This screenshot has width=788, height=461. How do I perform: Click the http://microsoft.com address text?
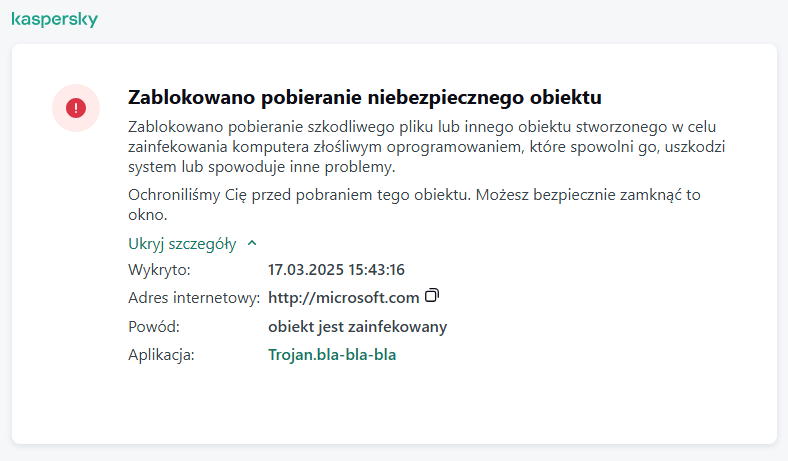(x=343, y=297)
